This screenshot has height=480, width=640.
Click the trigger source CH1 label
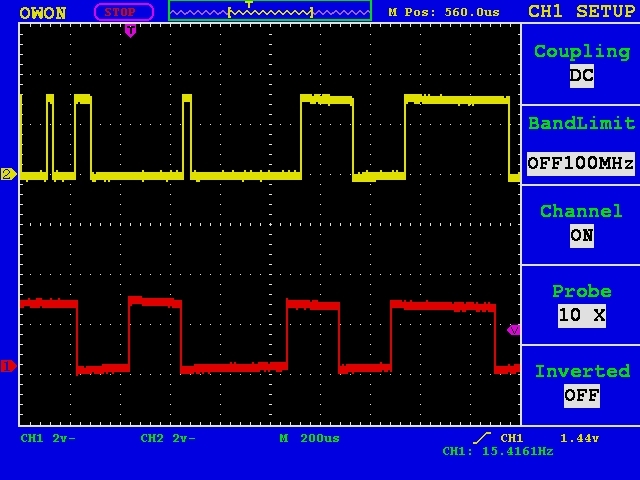click(511, 438)
